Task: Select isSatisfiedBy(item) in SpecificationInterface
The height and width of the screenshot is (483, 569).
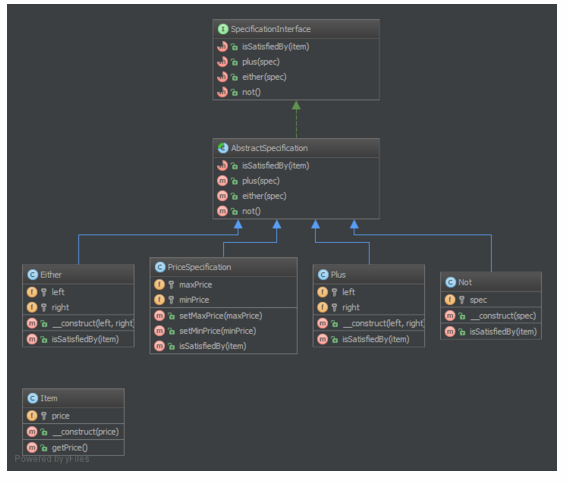Action: (276, 46)
